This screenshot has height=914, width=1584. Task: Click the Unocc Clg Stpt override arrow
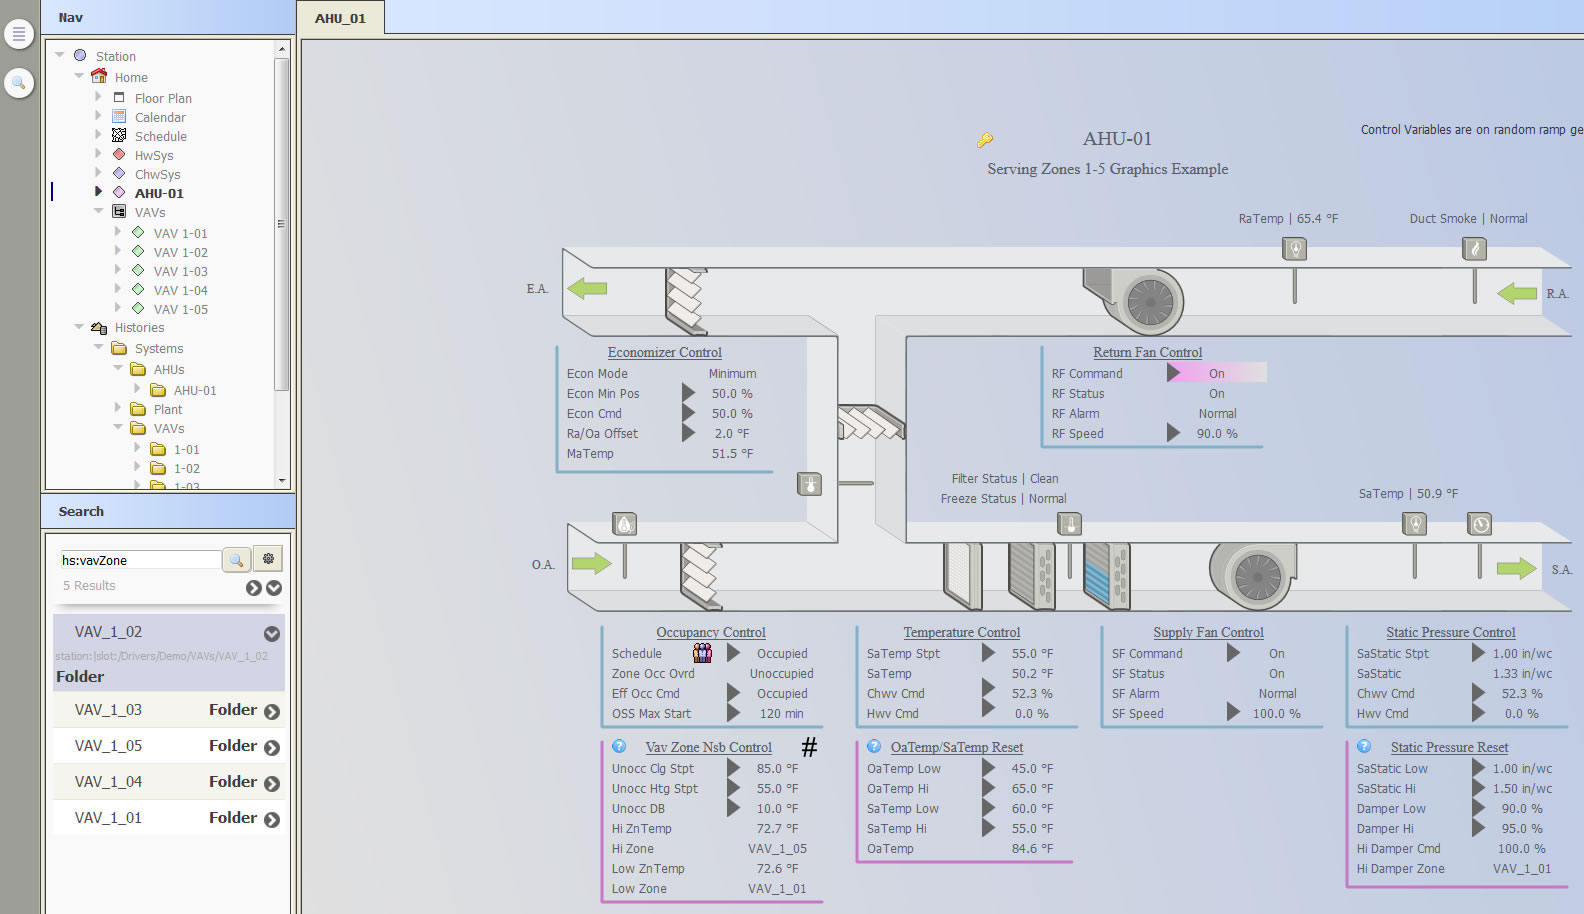pos(733,768)
